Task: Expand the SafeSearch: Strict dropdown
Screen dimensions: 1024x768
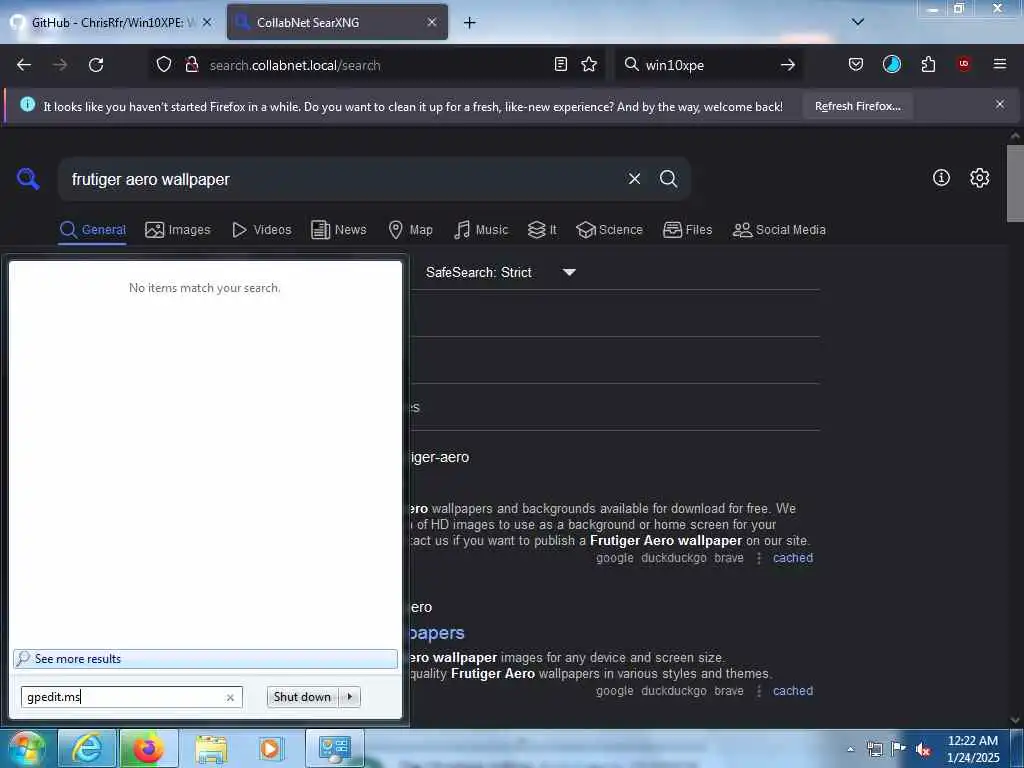Action: click(x=501, y=272)
